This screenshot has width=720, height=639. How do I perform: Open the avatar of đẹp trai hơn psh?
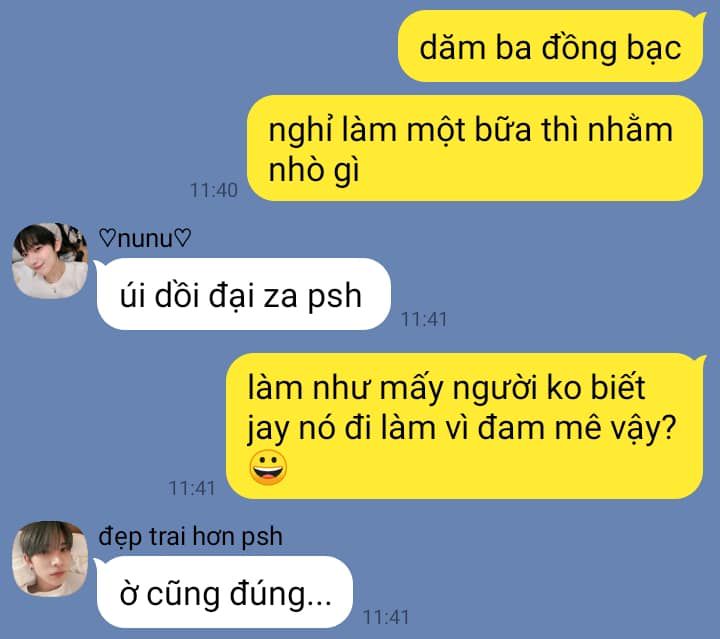(x=50, y=559)
